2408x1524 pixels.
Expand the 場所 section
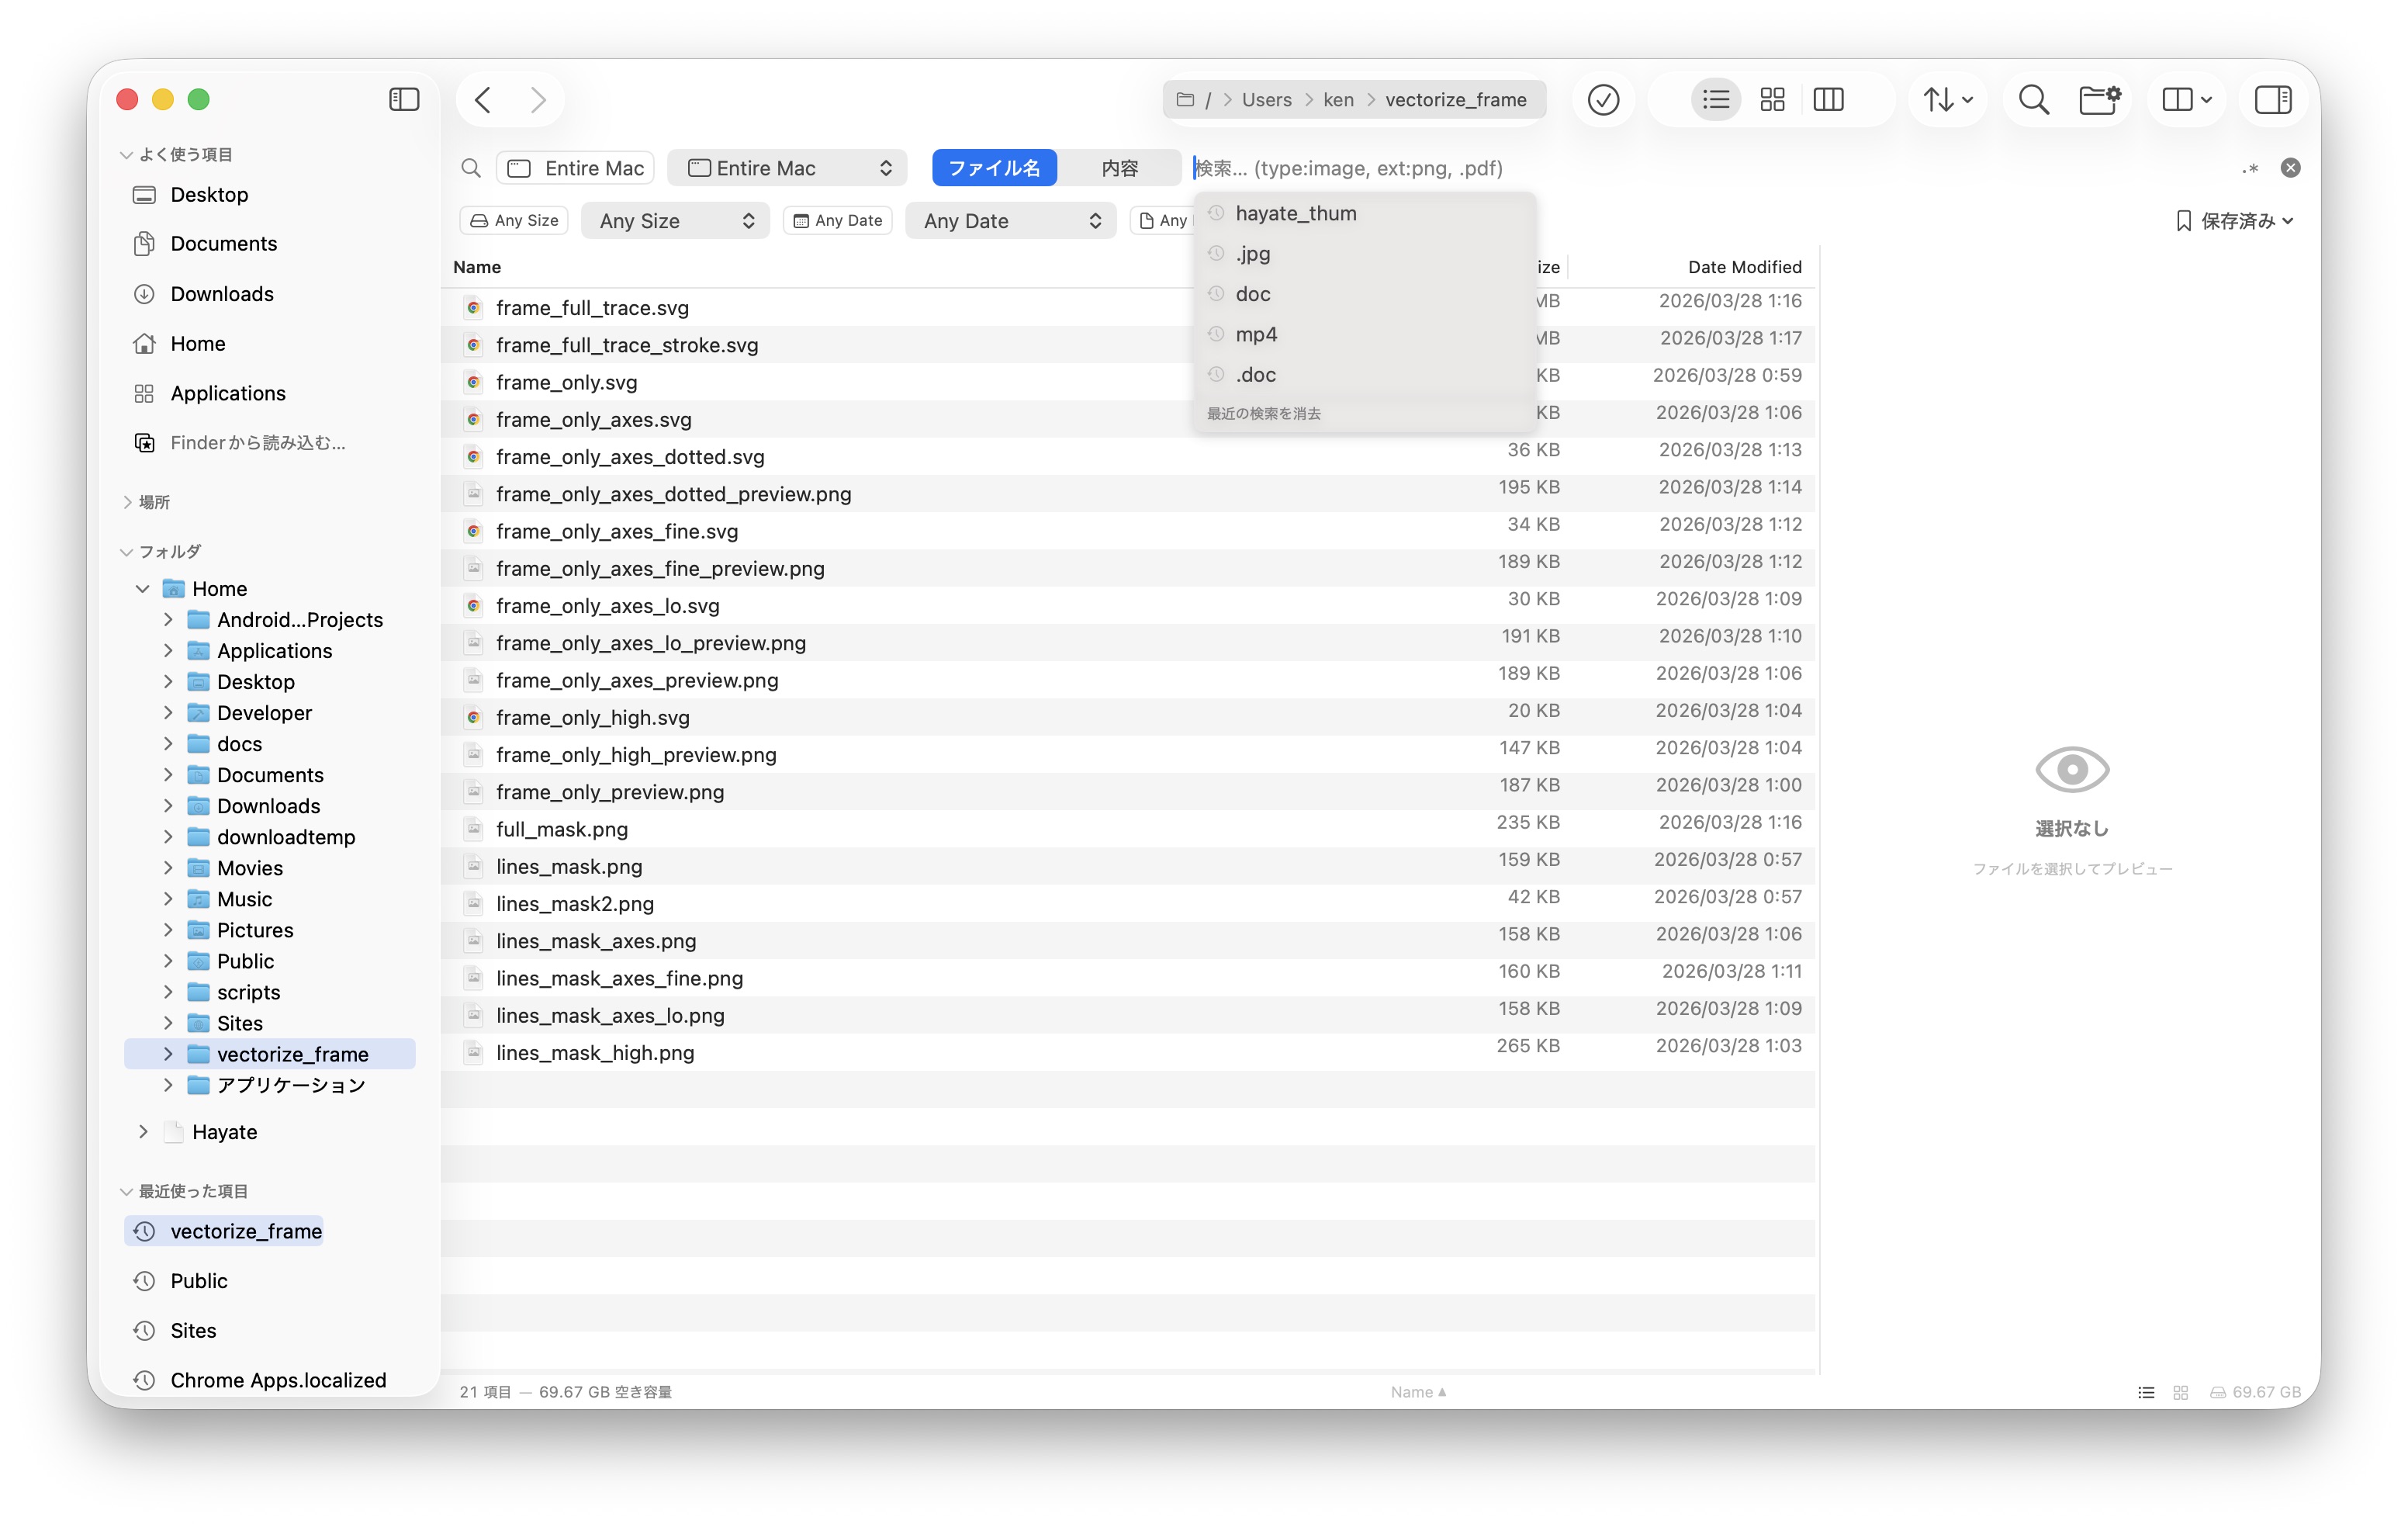coord(126,502)
